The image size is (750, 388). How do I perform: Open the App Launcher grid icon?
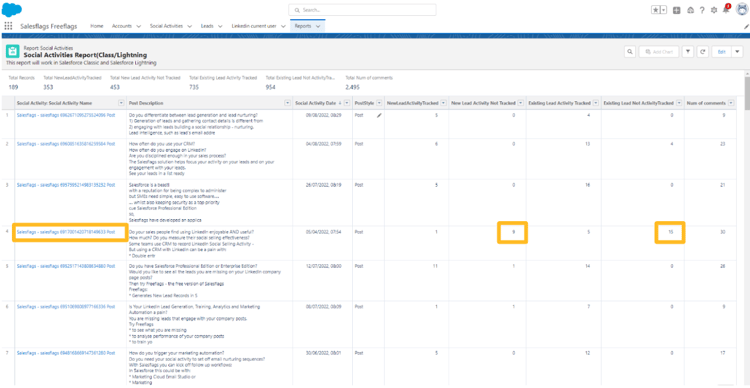(8, 26)
